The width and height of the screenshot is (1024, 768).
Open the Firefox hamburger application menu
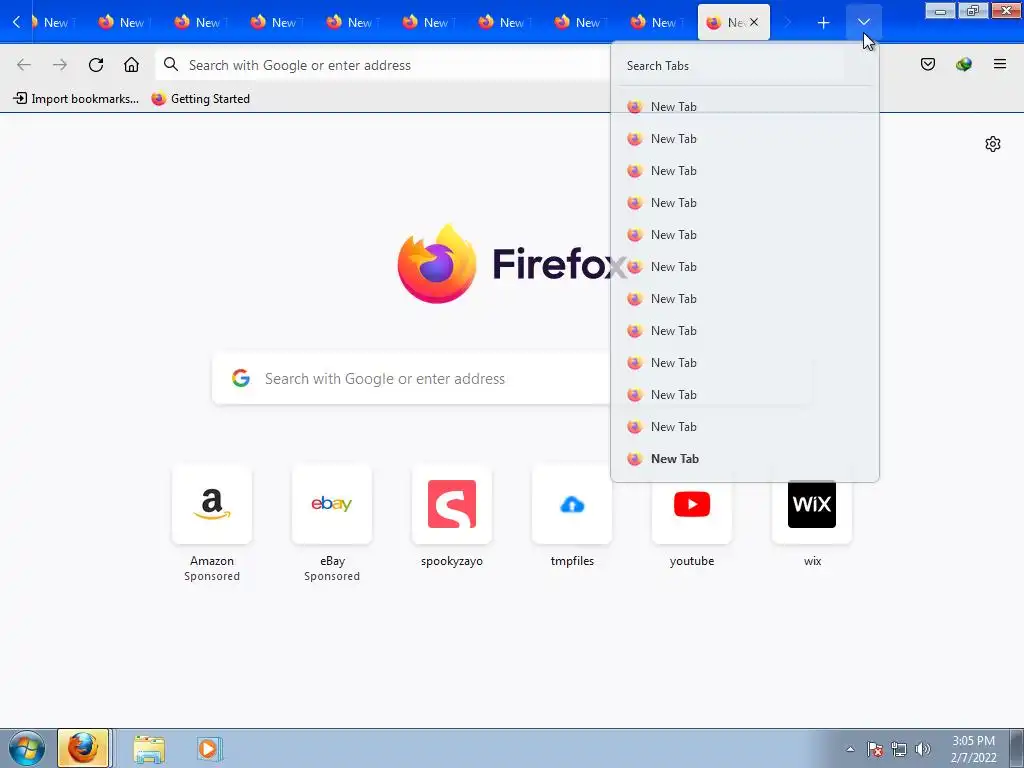click(x=999, y=64)
